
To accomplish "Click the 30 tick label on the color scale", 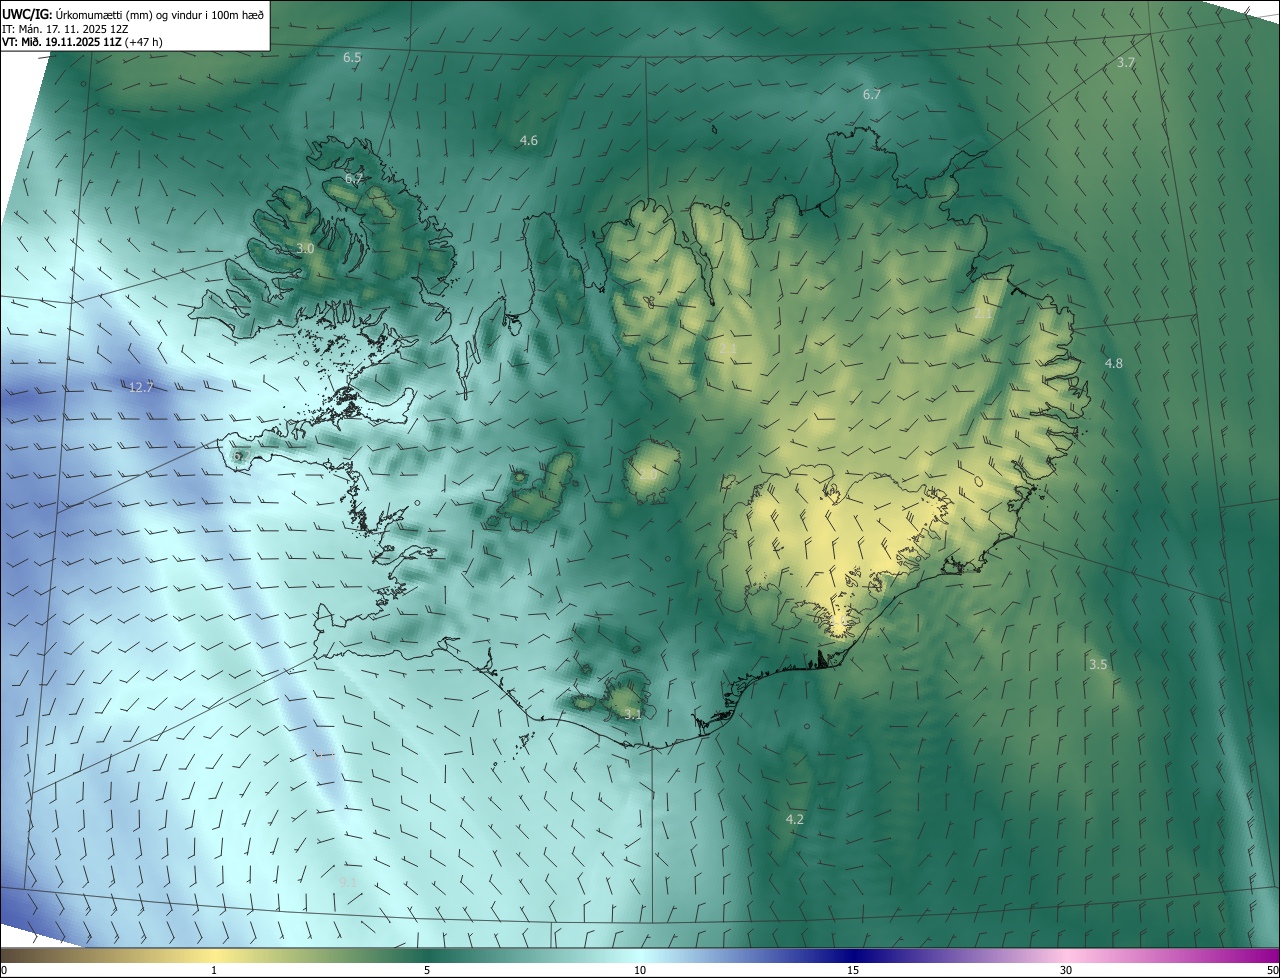I will (1066, 971).
